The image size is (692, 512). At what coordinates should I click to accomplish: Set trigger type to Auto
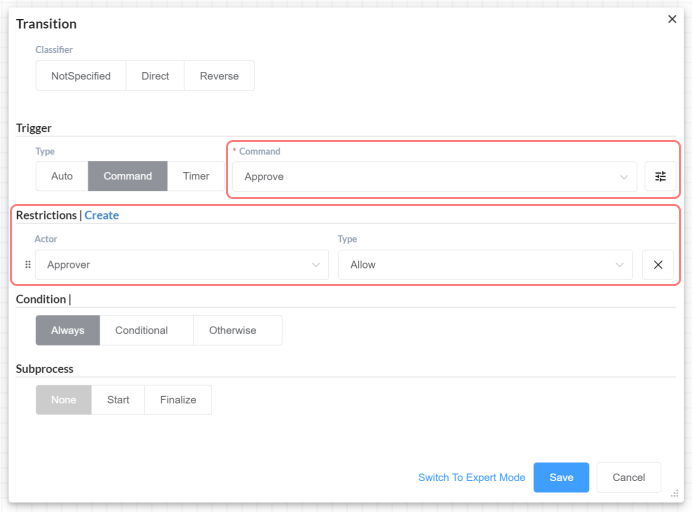point(62,176)
